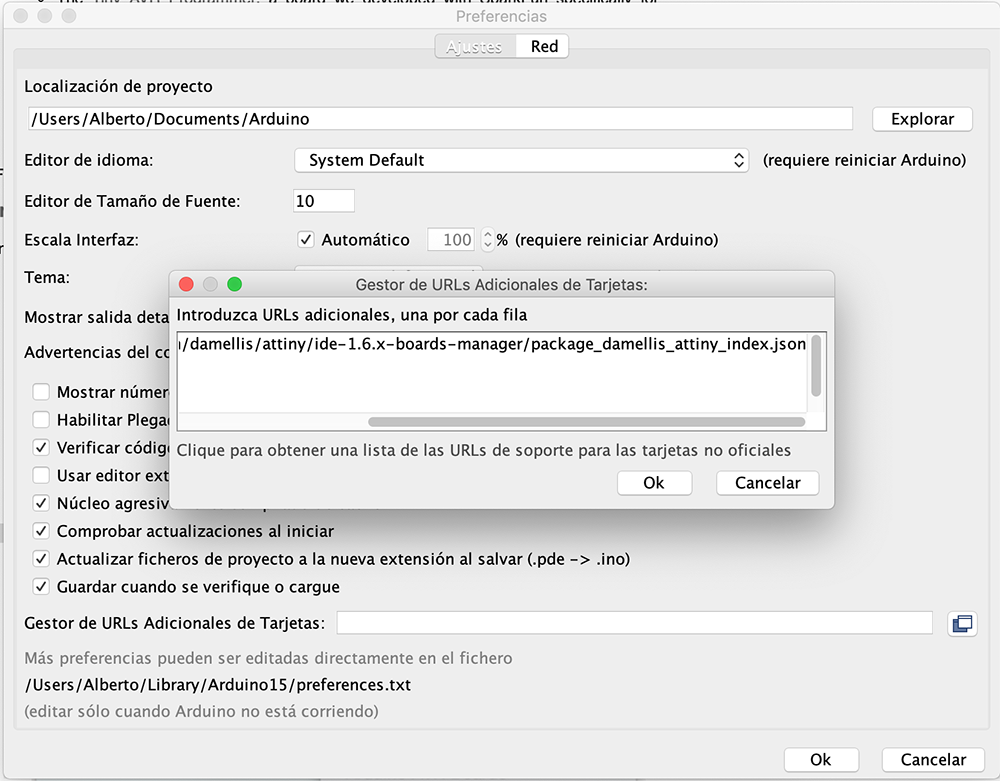This screenshot has height=781, width=1000.
Task: Open the unofficial boards support URLs list link
Action: [x=483, y=450]
